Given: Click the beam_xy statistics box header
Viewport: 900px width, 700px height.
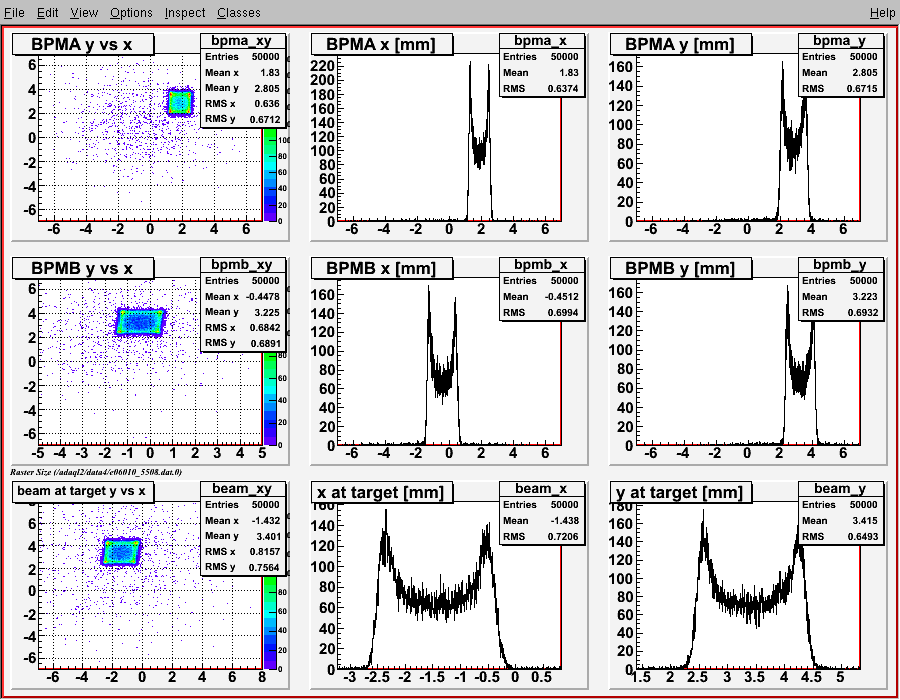Looking at the screenshot, I should (242, 488).
